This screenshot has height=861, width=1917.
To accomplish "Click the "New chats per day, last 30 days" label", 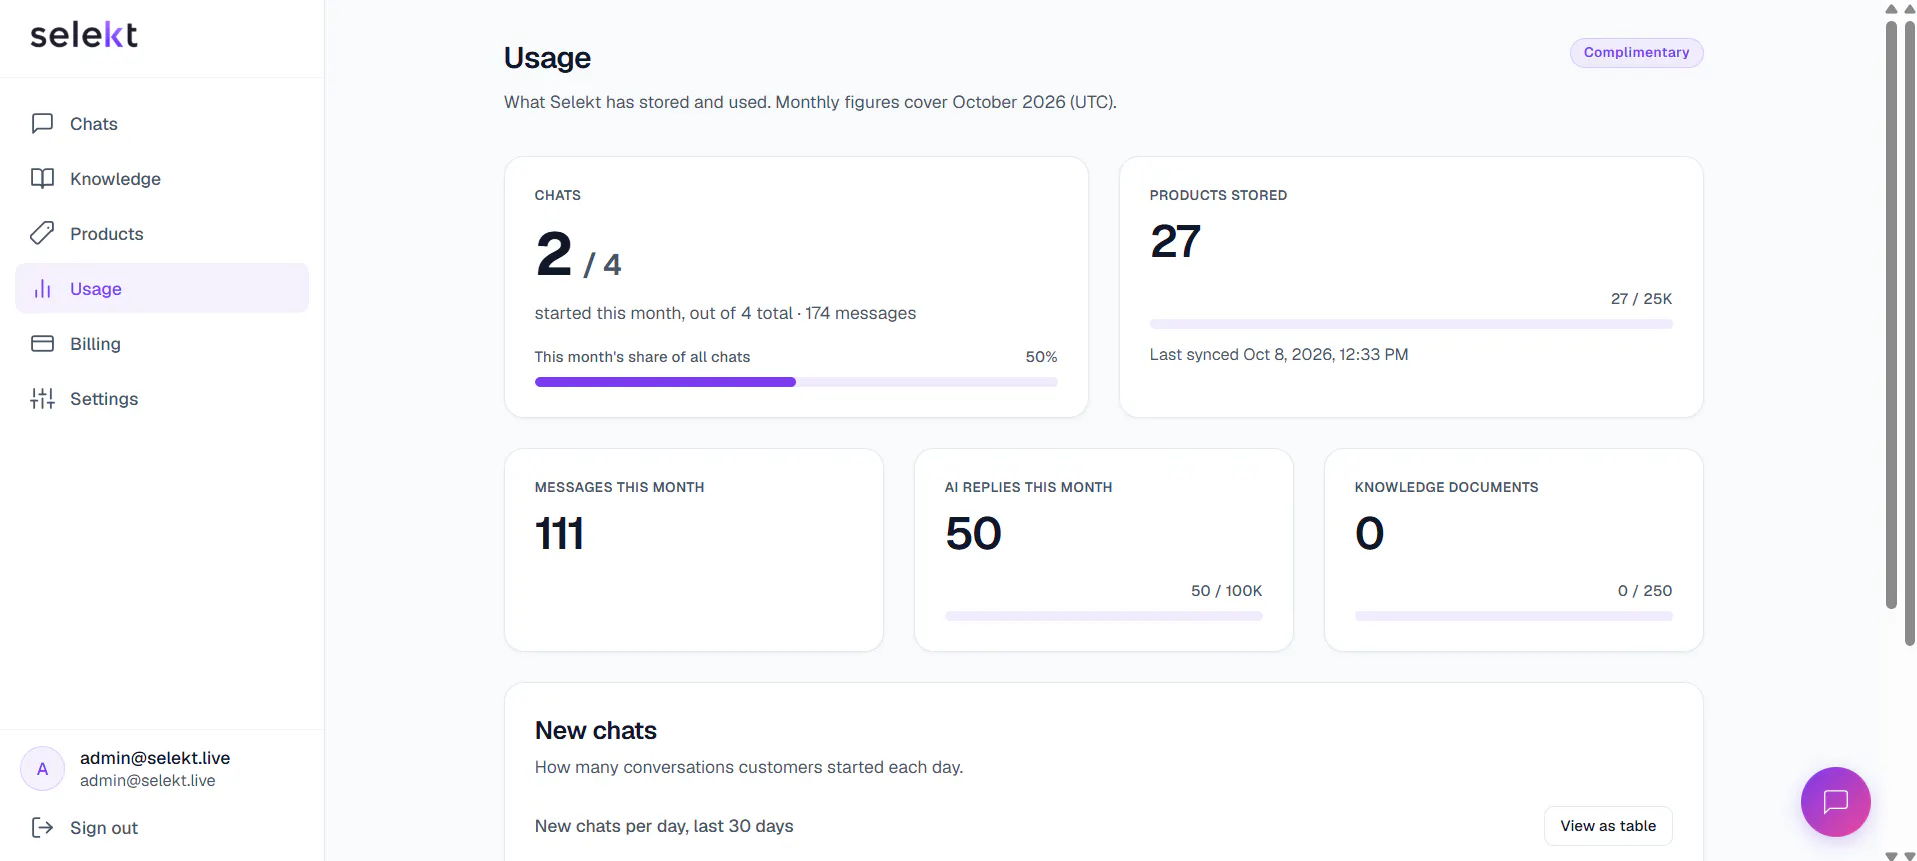I will tap(664, 826).
